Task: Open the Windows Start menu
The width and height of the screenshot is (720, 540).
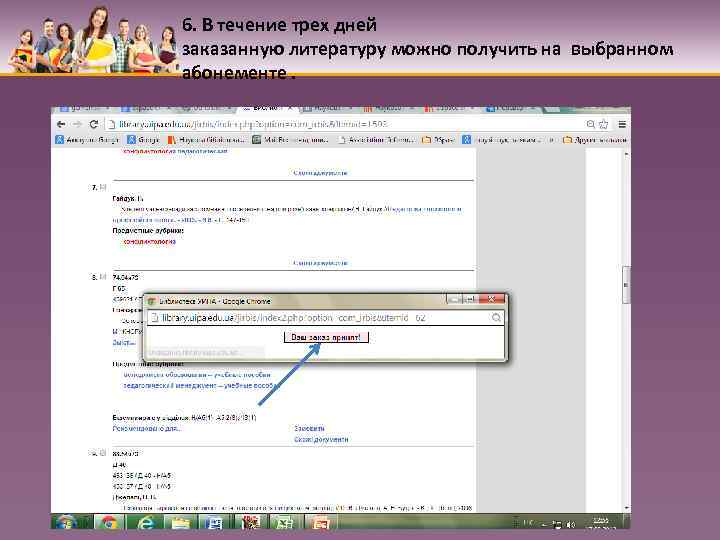Action: [67, 523]
